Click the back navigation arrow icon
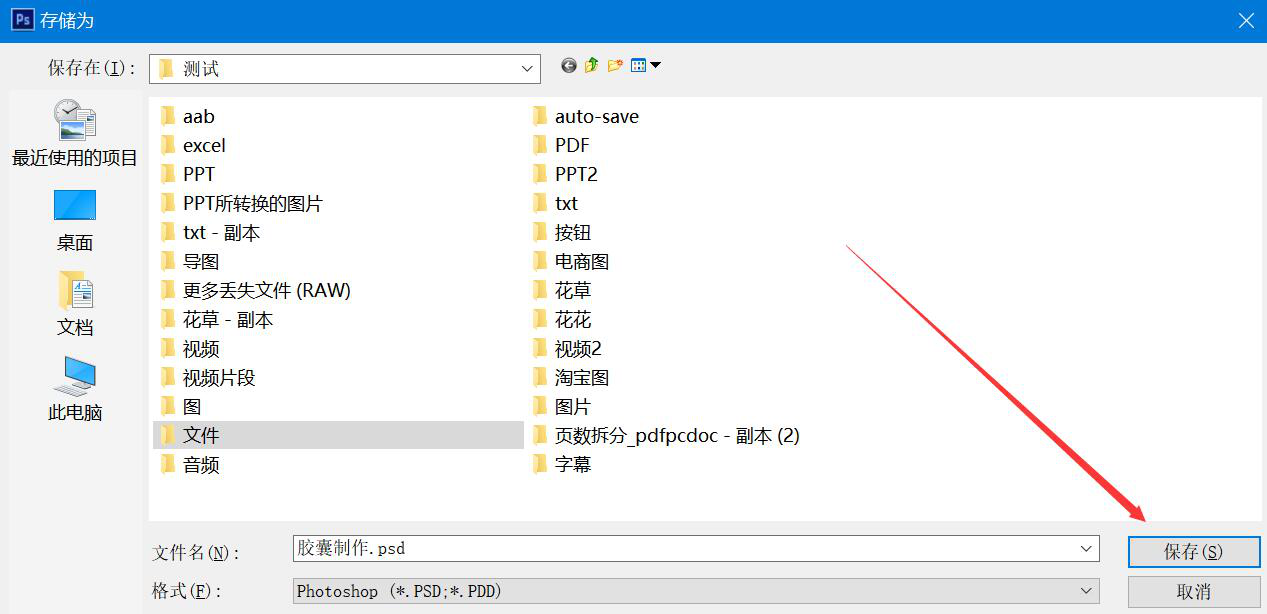This screenshot has height=614, width=1267. pyautogui.click(x=569, y=66)
